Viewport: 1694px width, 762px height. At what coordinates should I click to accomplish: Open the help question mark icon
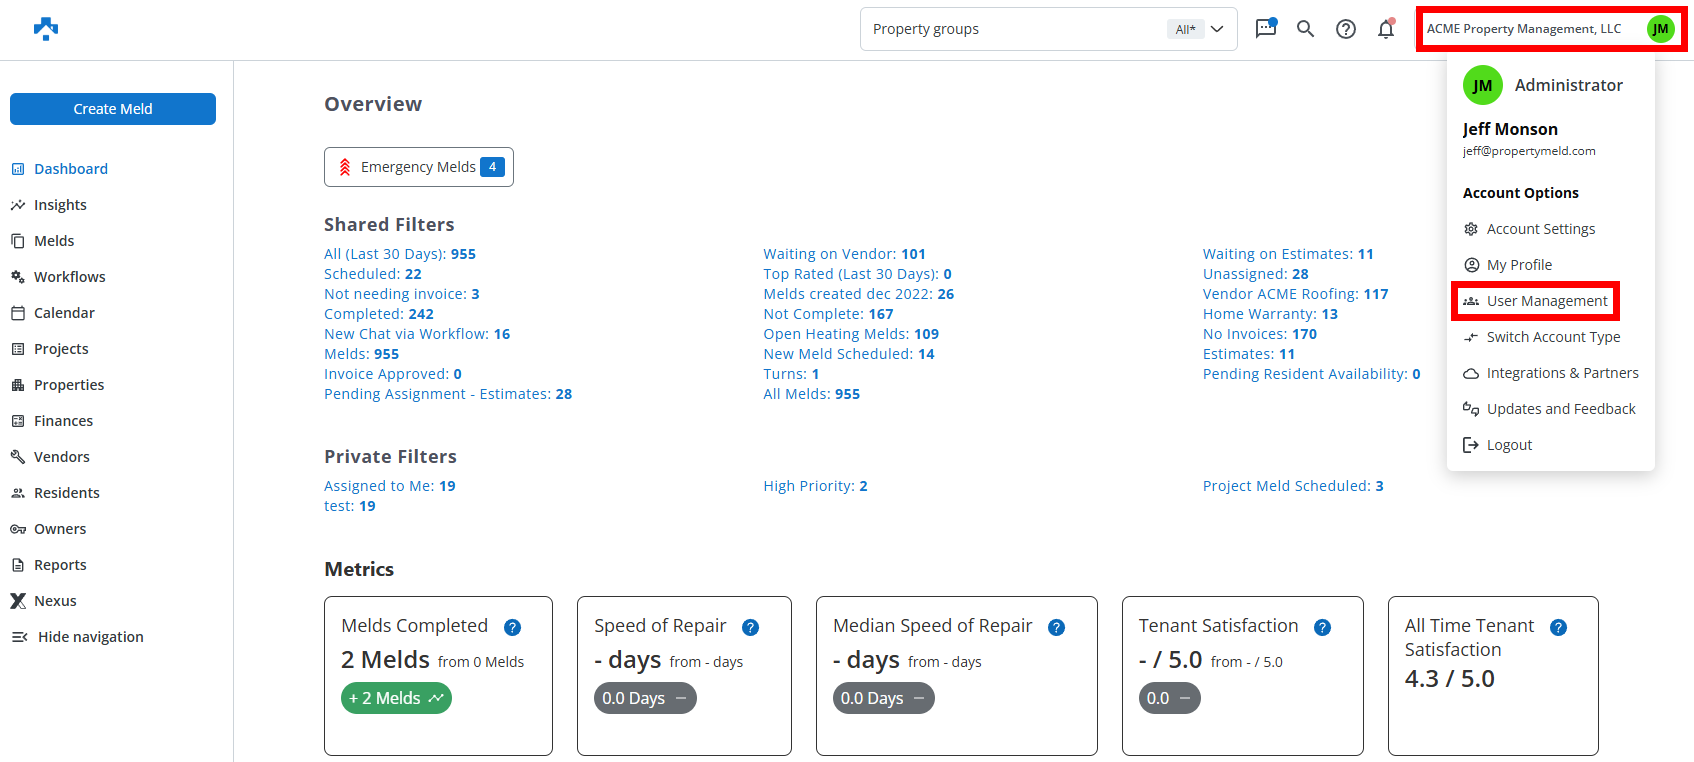1346,29
